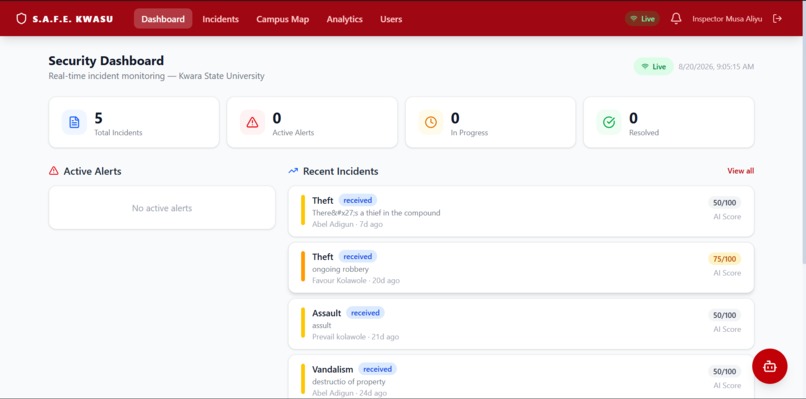The width and height of the screenshot is (806, 399).
Task: Click the View all link
Action: tap(741, 171)
